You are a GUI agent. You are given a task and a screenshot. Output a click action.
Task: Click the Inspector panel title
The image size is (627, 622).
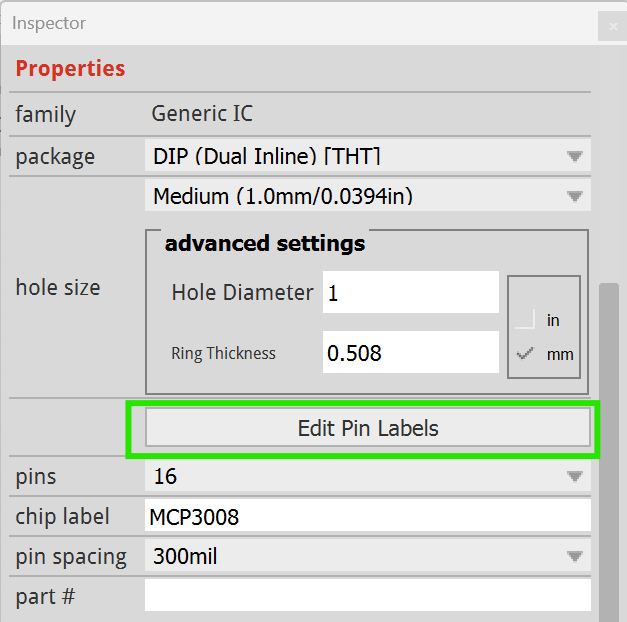pos(49,23)
